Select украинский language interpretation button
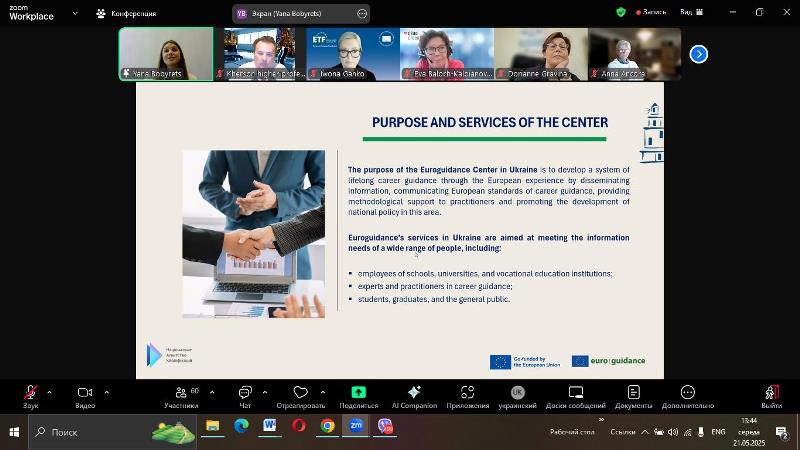 pyautogui.click(x=517, y=396)
